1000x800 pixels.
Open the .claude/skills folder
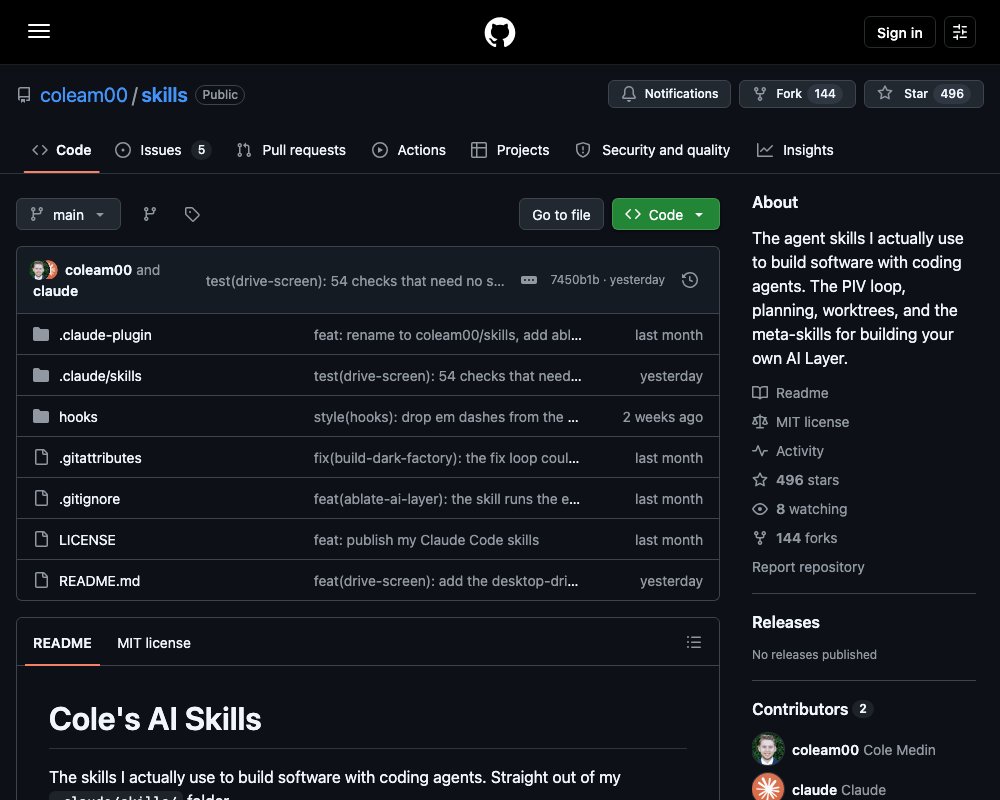click(x=100, y=376)
